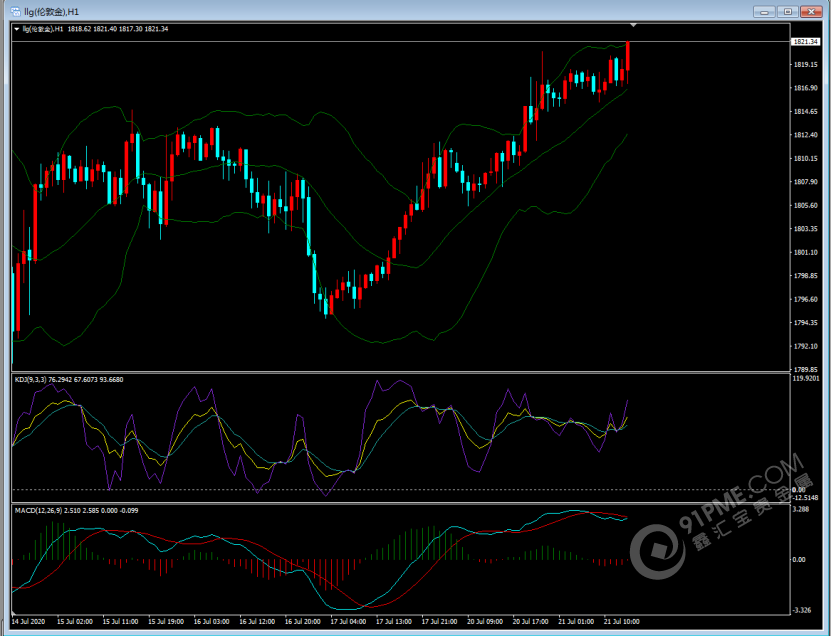Click the 21 Jul 10:00 time label
The height and width of the screenshot is (636, 831).
point(622,621)
